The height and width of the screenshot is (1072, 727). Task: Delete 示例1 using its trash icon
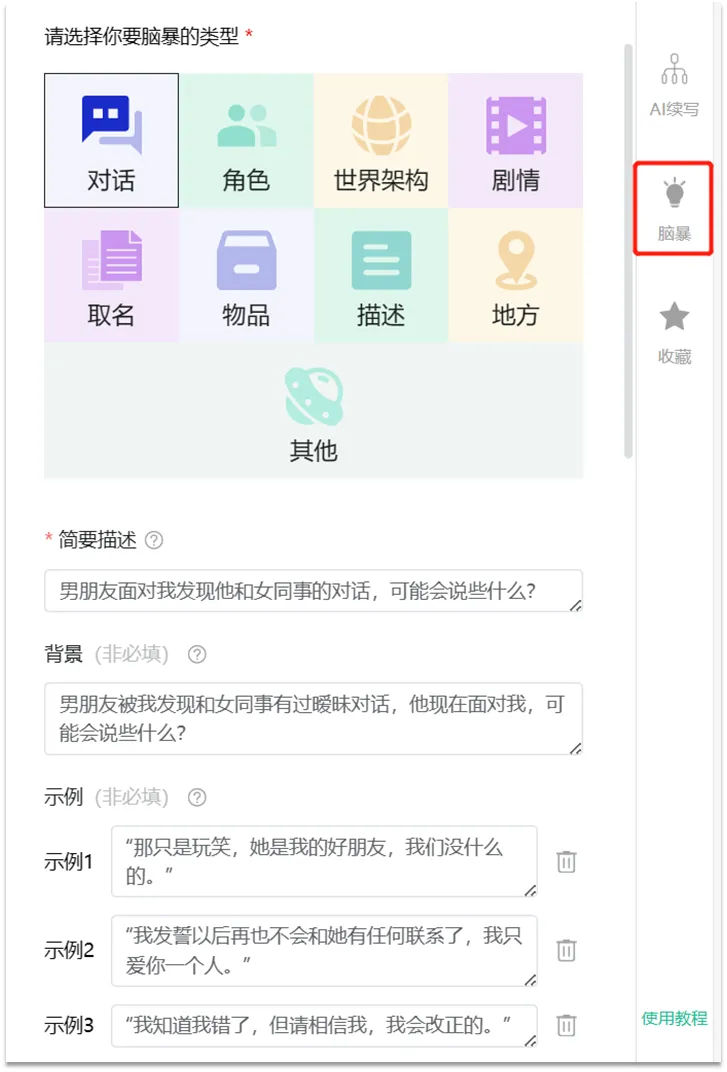click(x=567, y=862)
